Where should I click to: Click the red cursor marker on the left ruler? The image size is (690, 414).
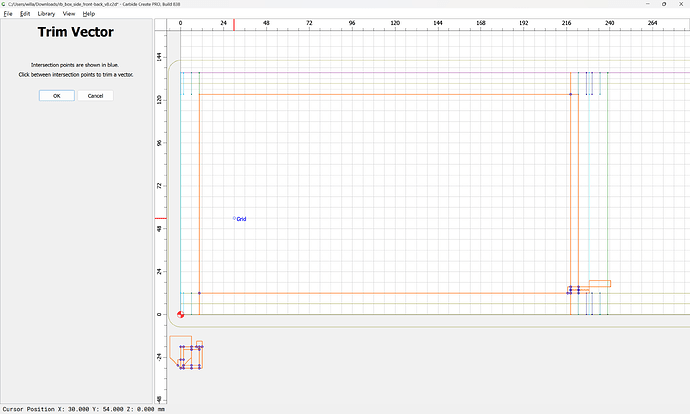click(159, 218)
